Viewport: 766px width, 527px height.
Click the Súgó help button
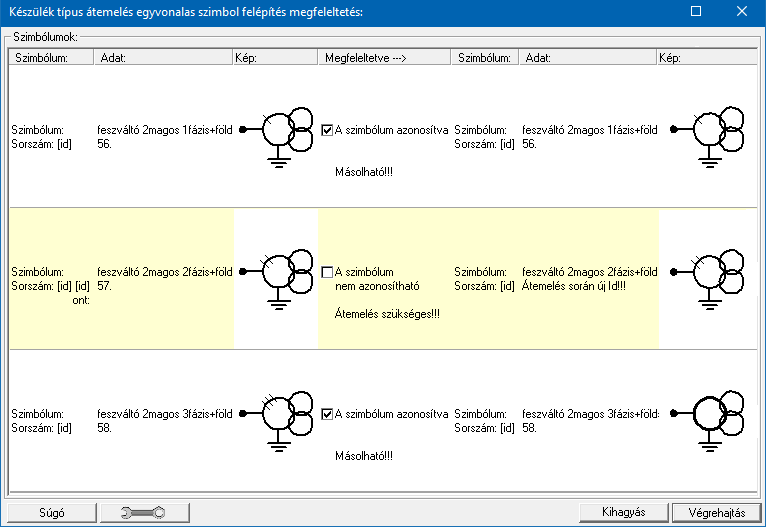(x=52, y=512)
